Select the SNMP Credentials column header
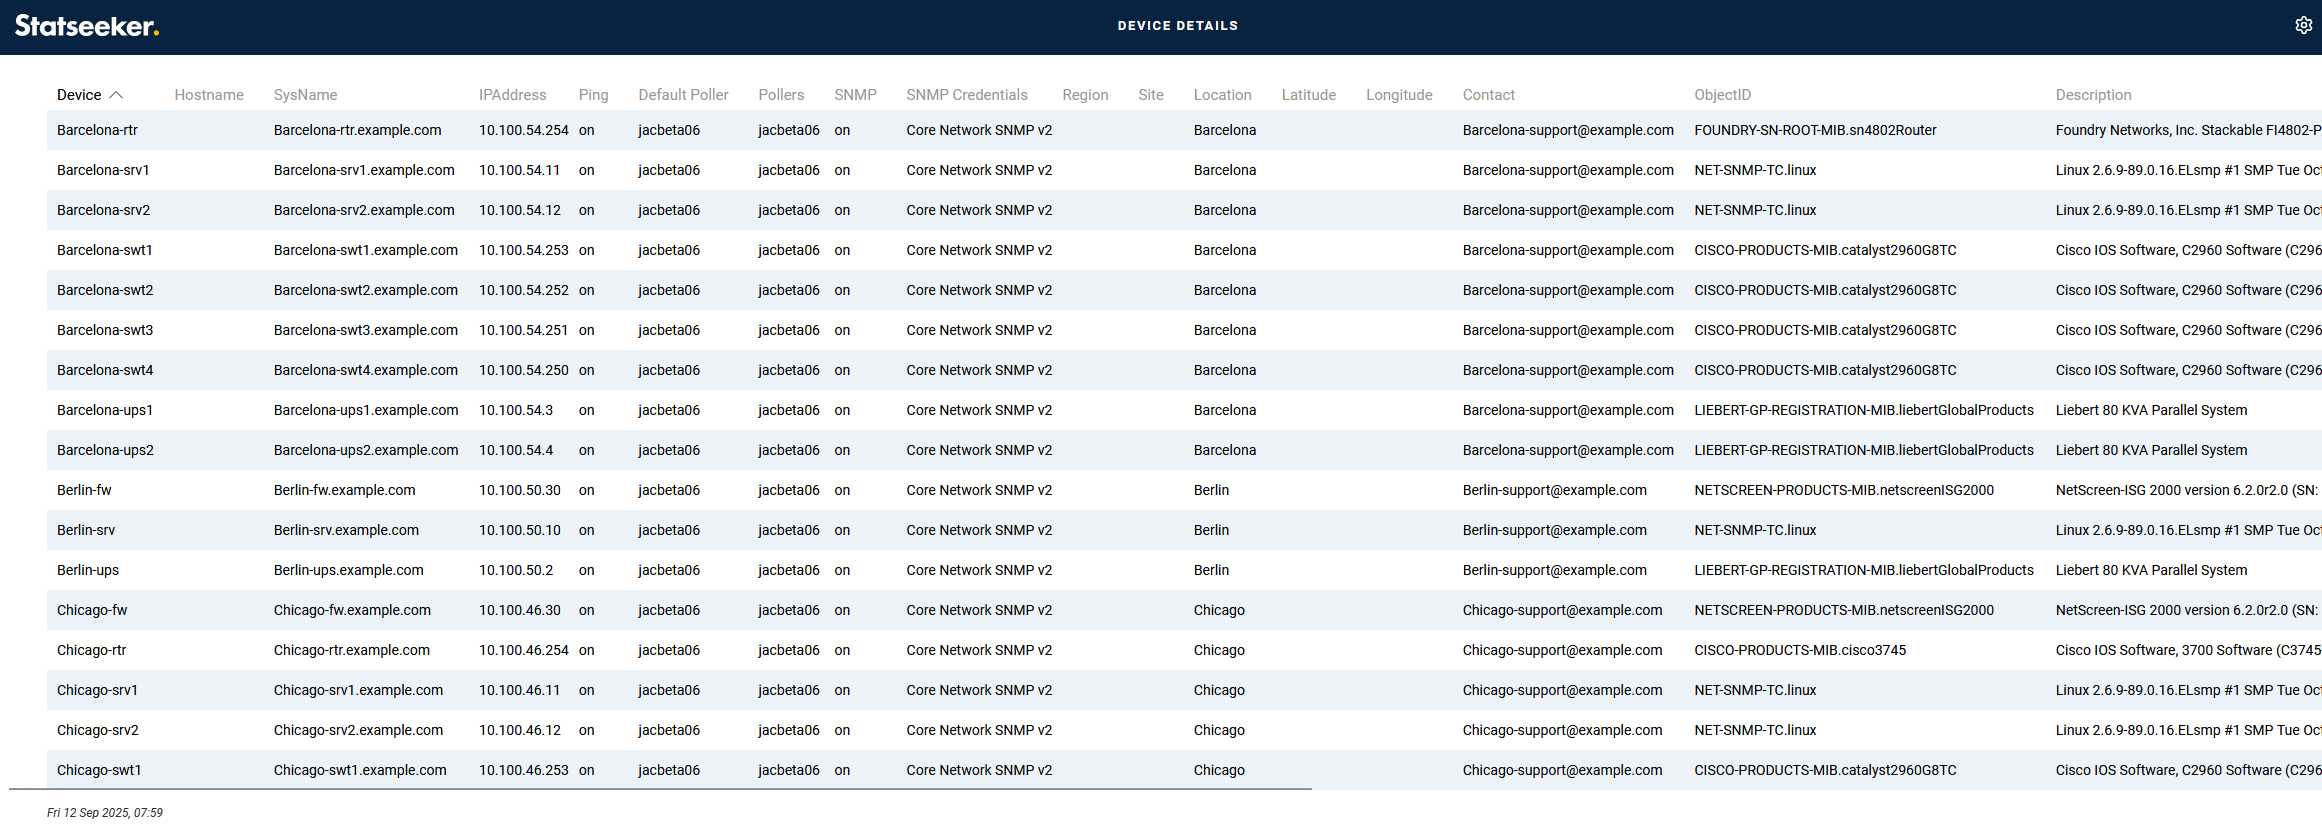The height and width of the screenshot is (833, 2322). point(966,95)
